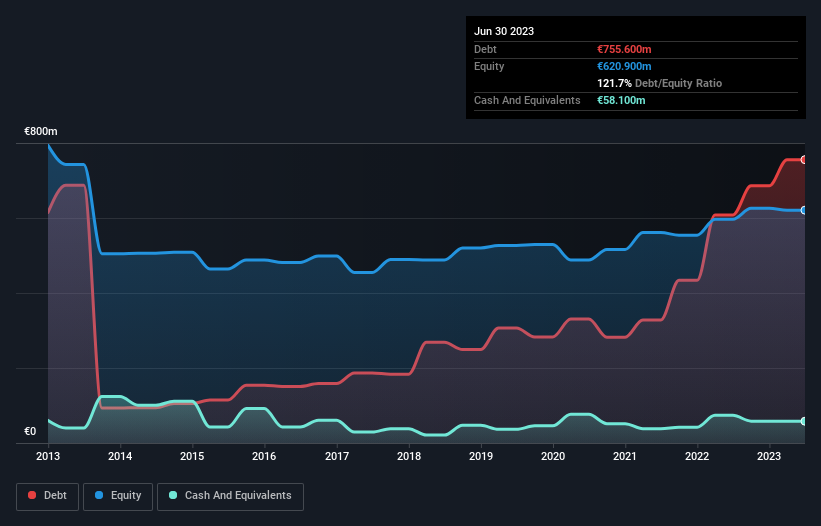Click the teal Cash endpoint marker

coord(804,421)
